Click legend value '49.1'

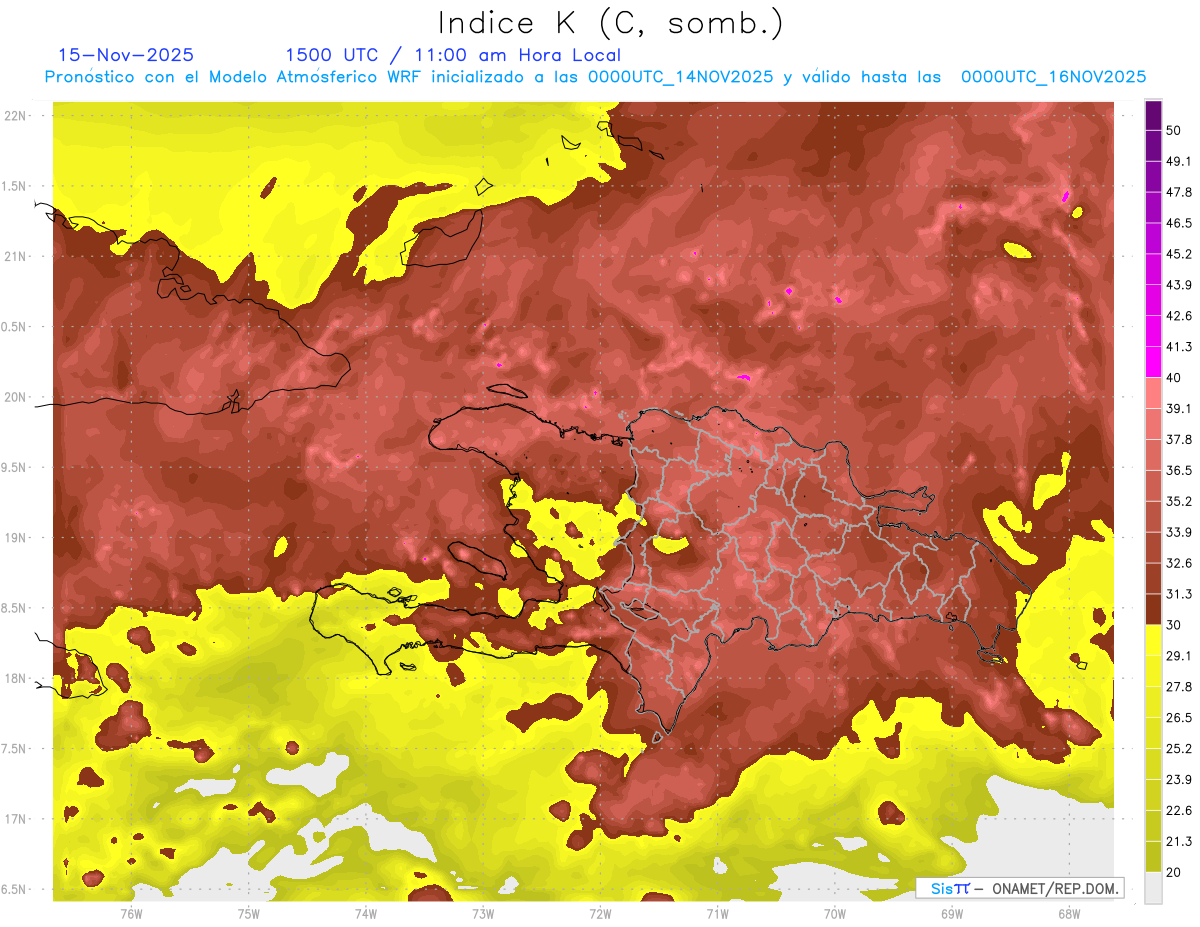(1179, 161)
